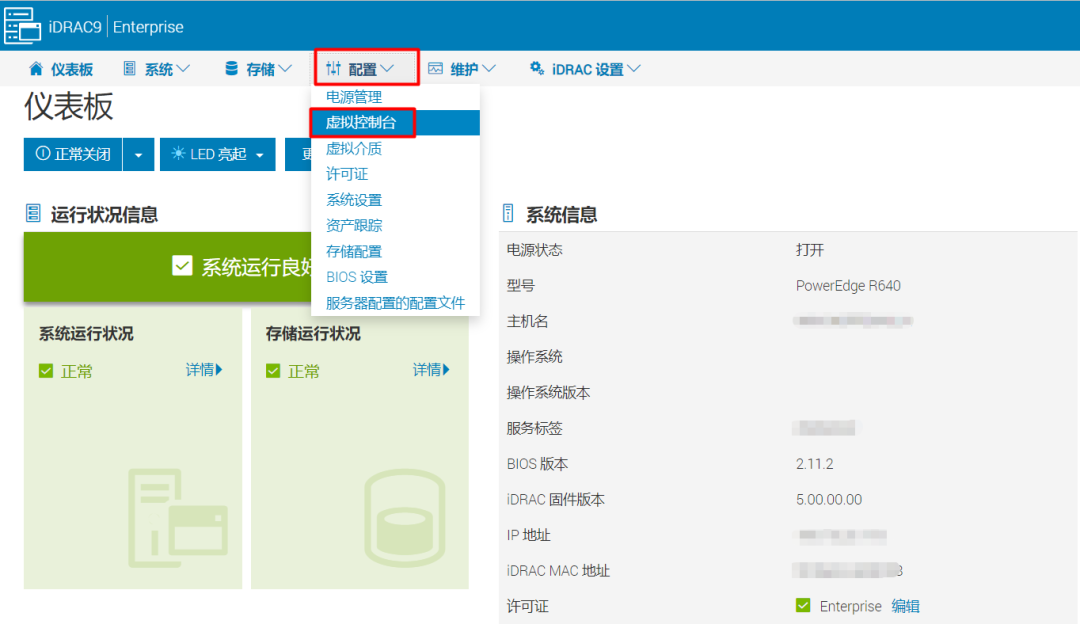1080x628 pixels.
Task: Select 服务器配置的配置文件 menu entry
Action: point(395,303)
